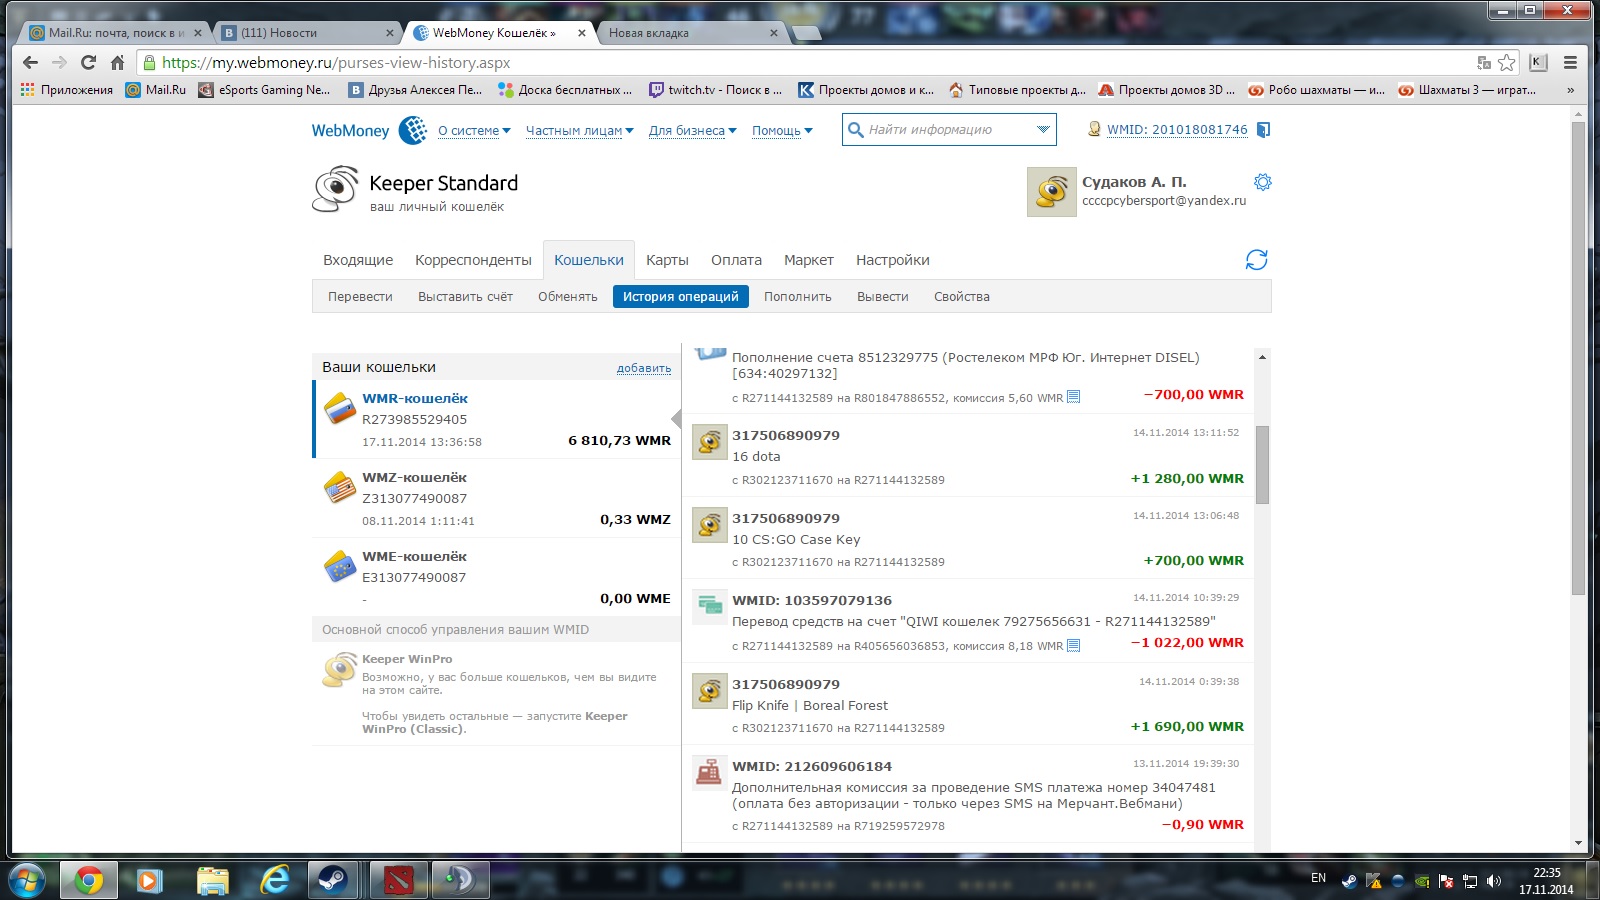
Task: Select the WME-кошелёк wallet entry
Action: point(497,577)
